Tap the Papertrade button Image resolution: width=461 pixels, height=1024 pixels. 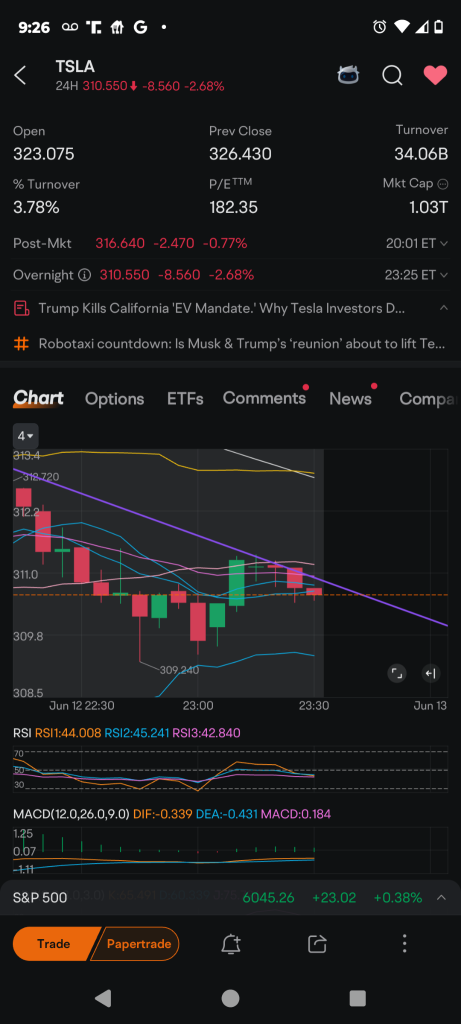point(136,944)
